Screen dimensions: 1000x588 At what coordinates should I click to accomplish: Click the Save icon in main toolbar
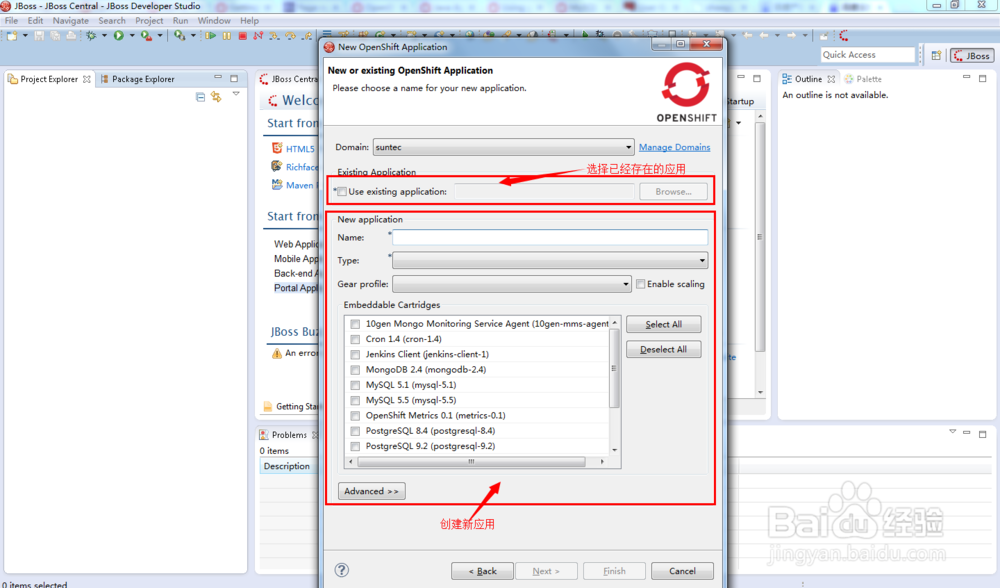point(39,36)
